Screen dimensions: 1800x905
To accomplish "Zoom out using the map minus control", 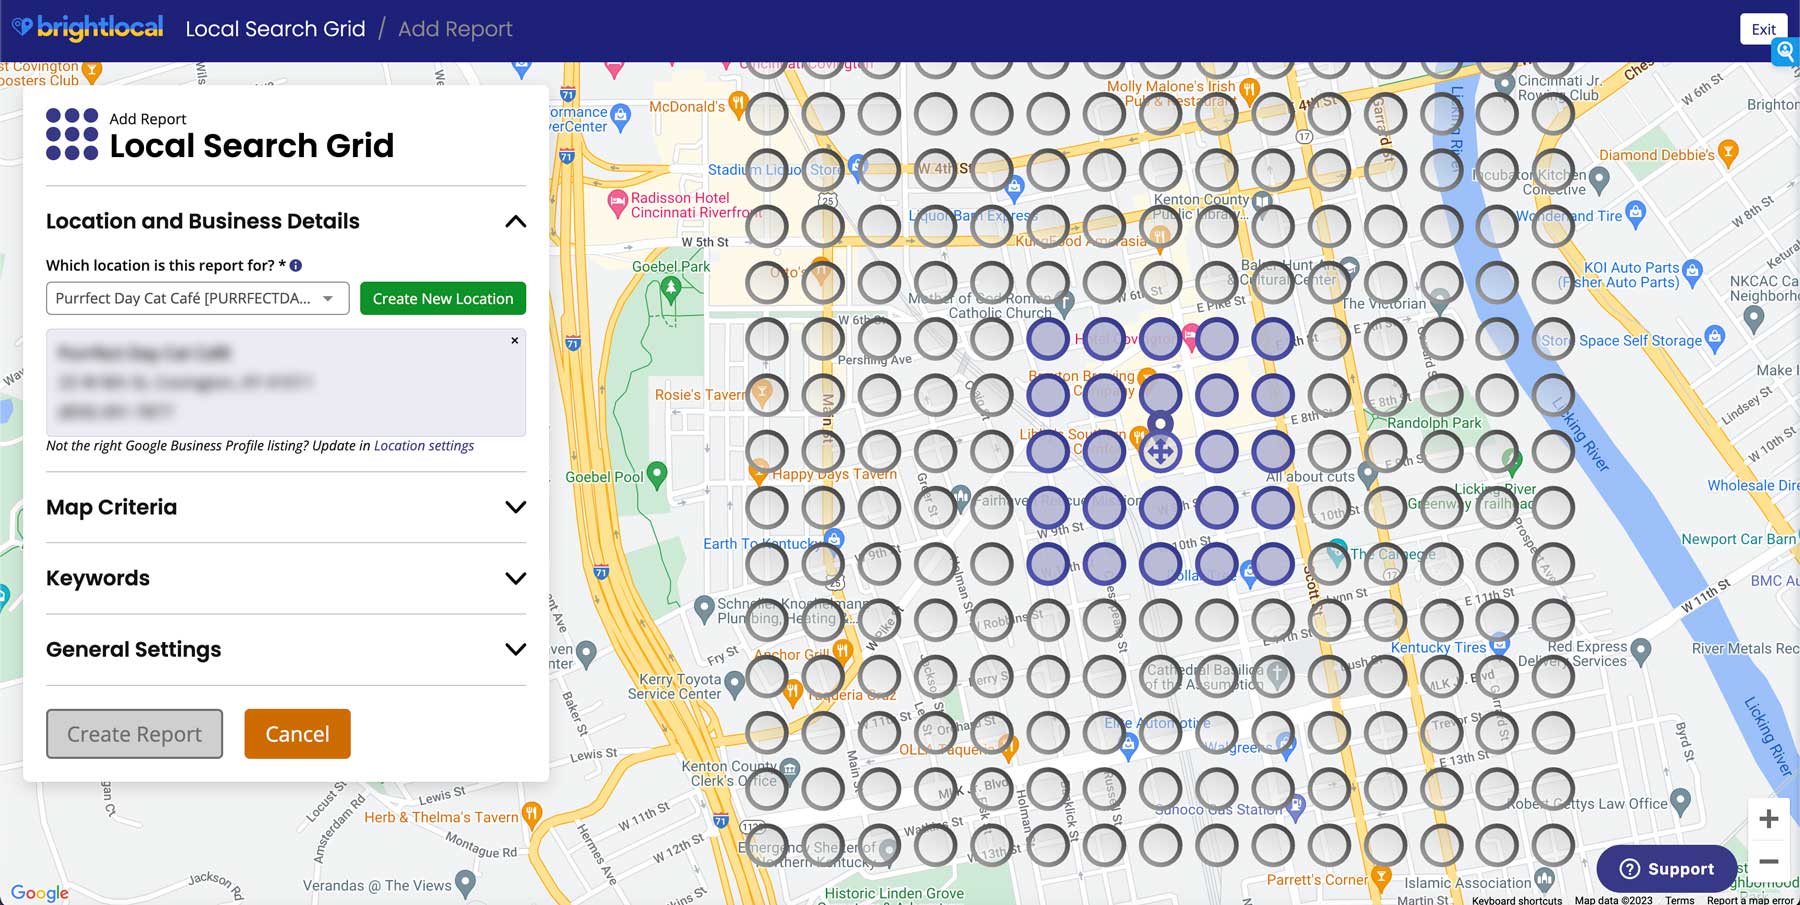I will (x=1768, y=861).
